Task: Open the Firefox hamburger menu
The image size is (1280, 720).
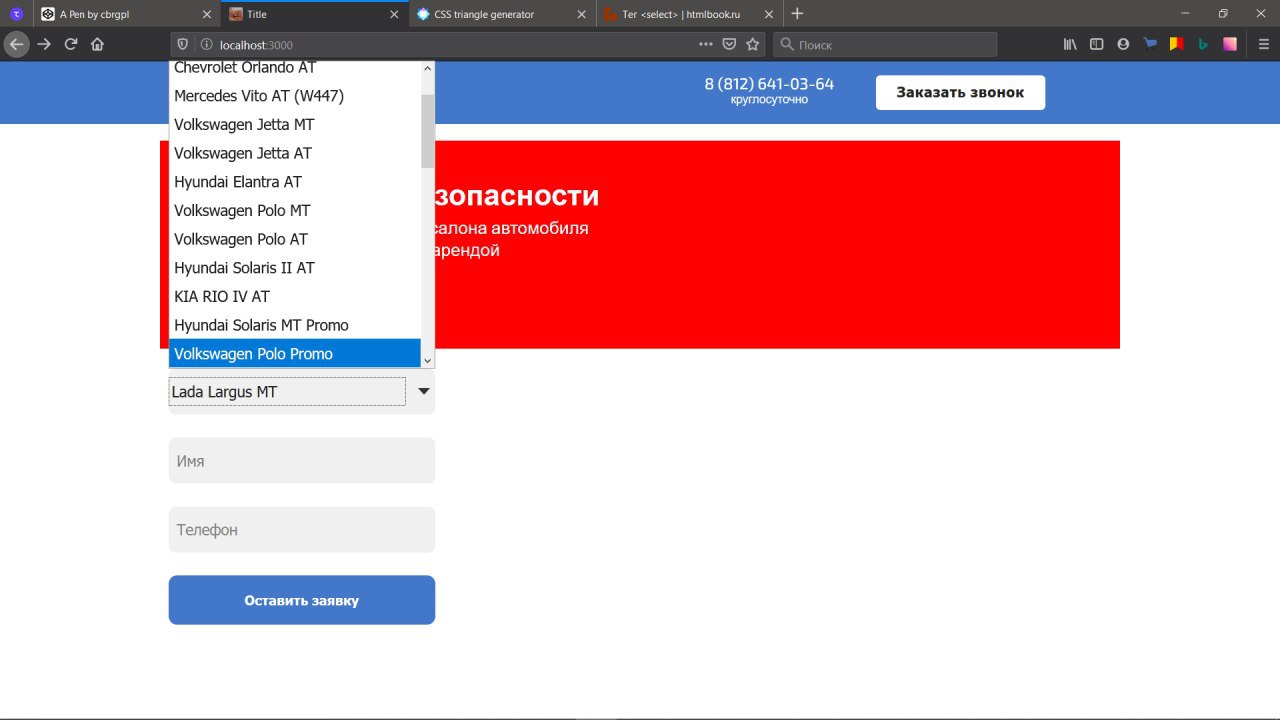Action: click(x=1264, y=44)
